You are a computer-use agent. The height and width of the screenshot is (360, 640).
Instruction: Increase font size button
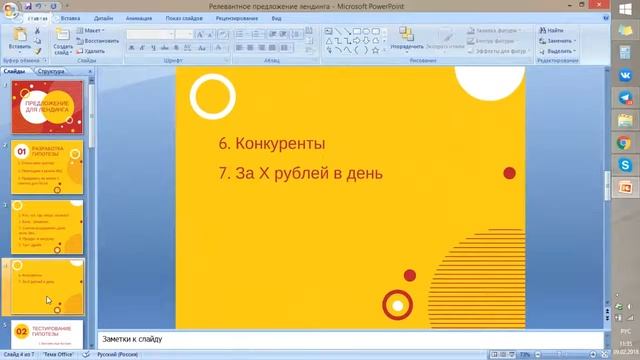pos(200,35)
